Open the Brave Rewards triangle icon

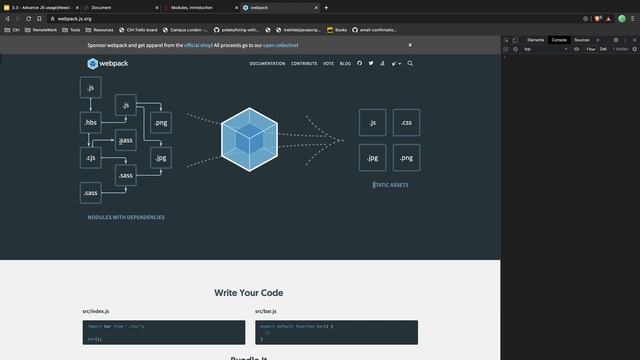609,19
